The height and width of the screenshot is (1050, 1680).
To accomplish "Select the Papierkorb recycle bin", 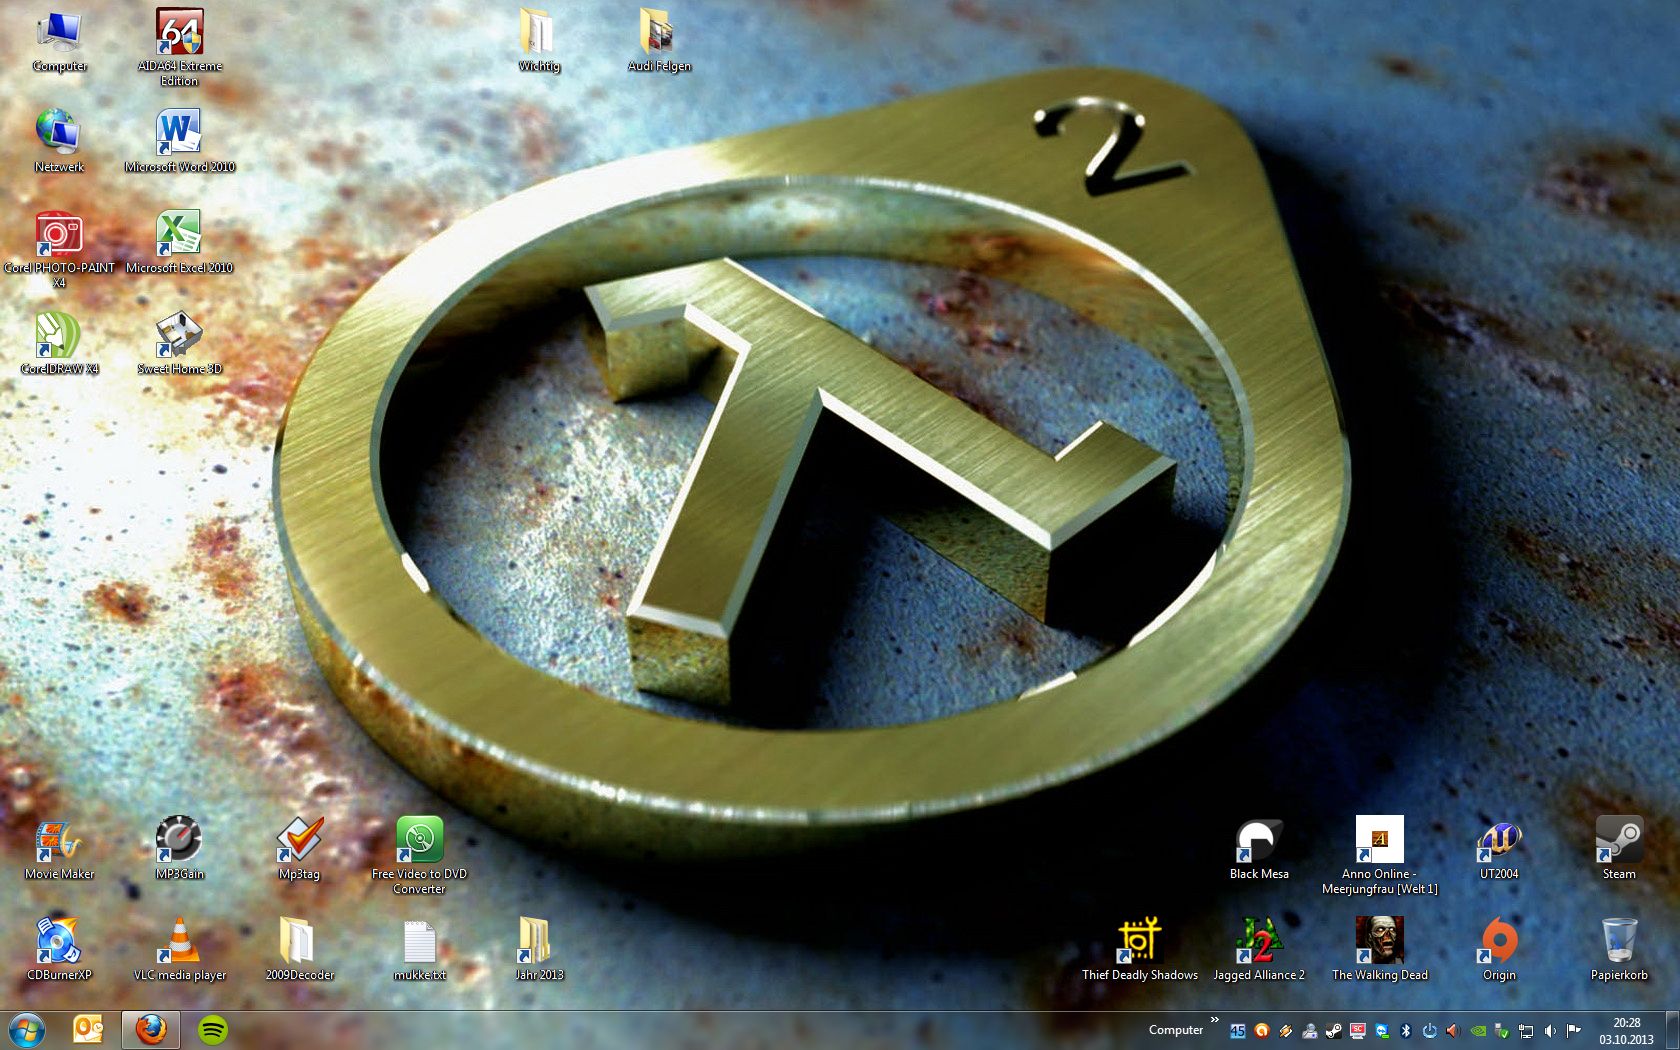I will point(1619,950).
